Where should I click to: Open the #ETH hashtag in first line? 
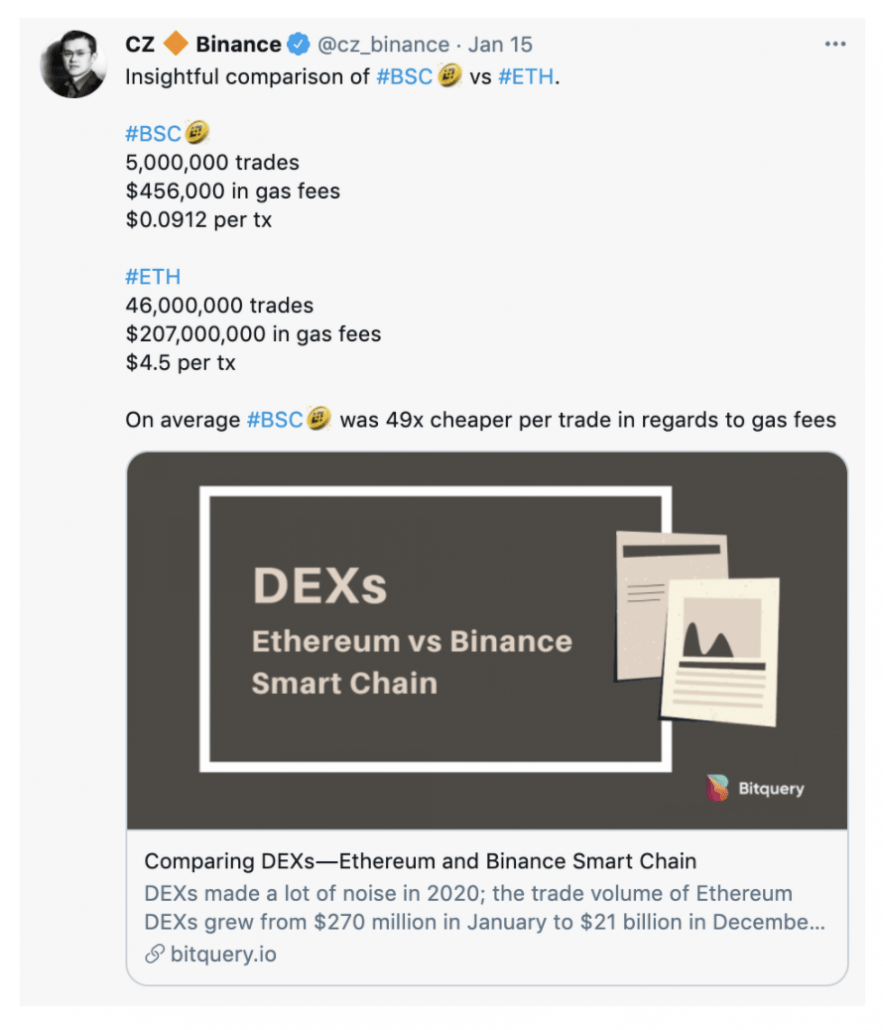tap(526, 77)
